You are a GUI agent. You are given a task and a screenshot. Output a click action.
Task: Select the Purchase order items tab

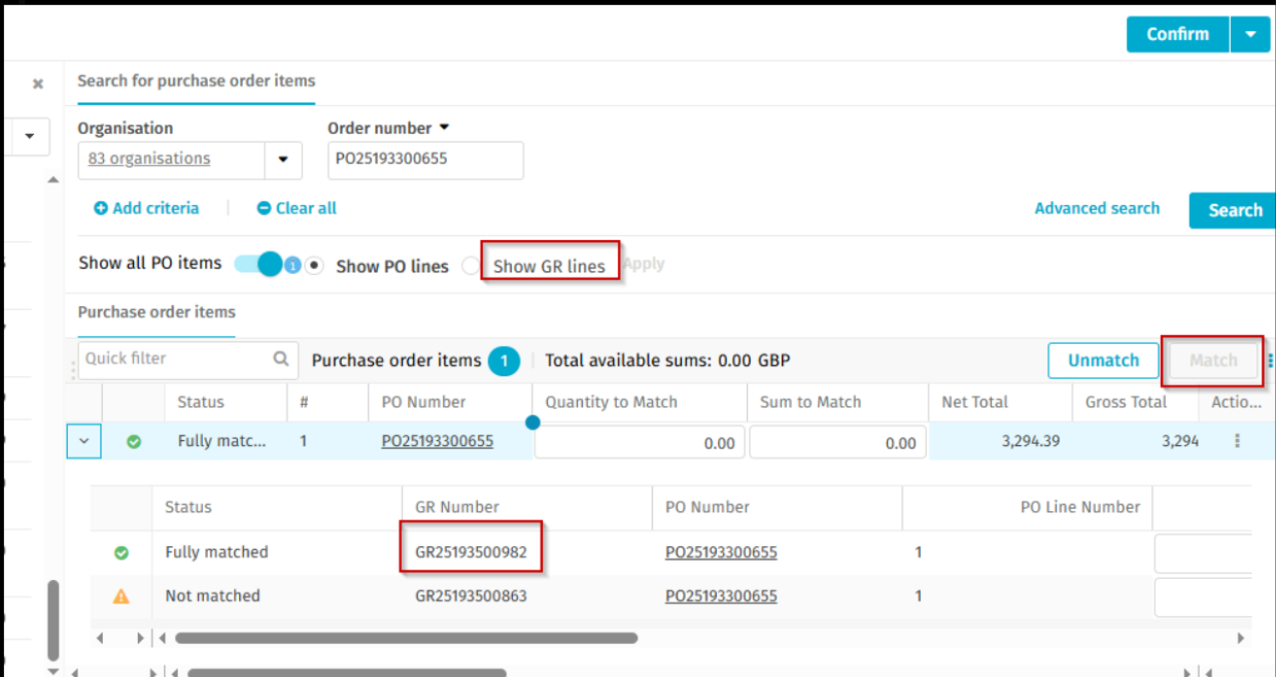tap(156, 312)
